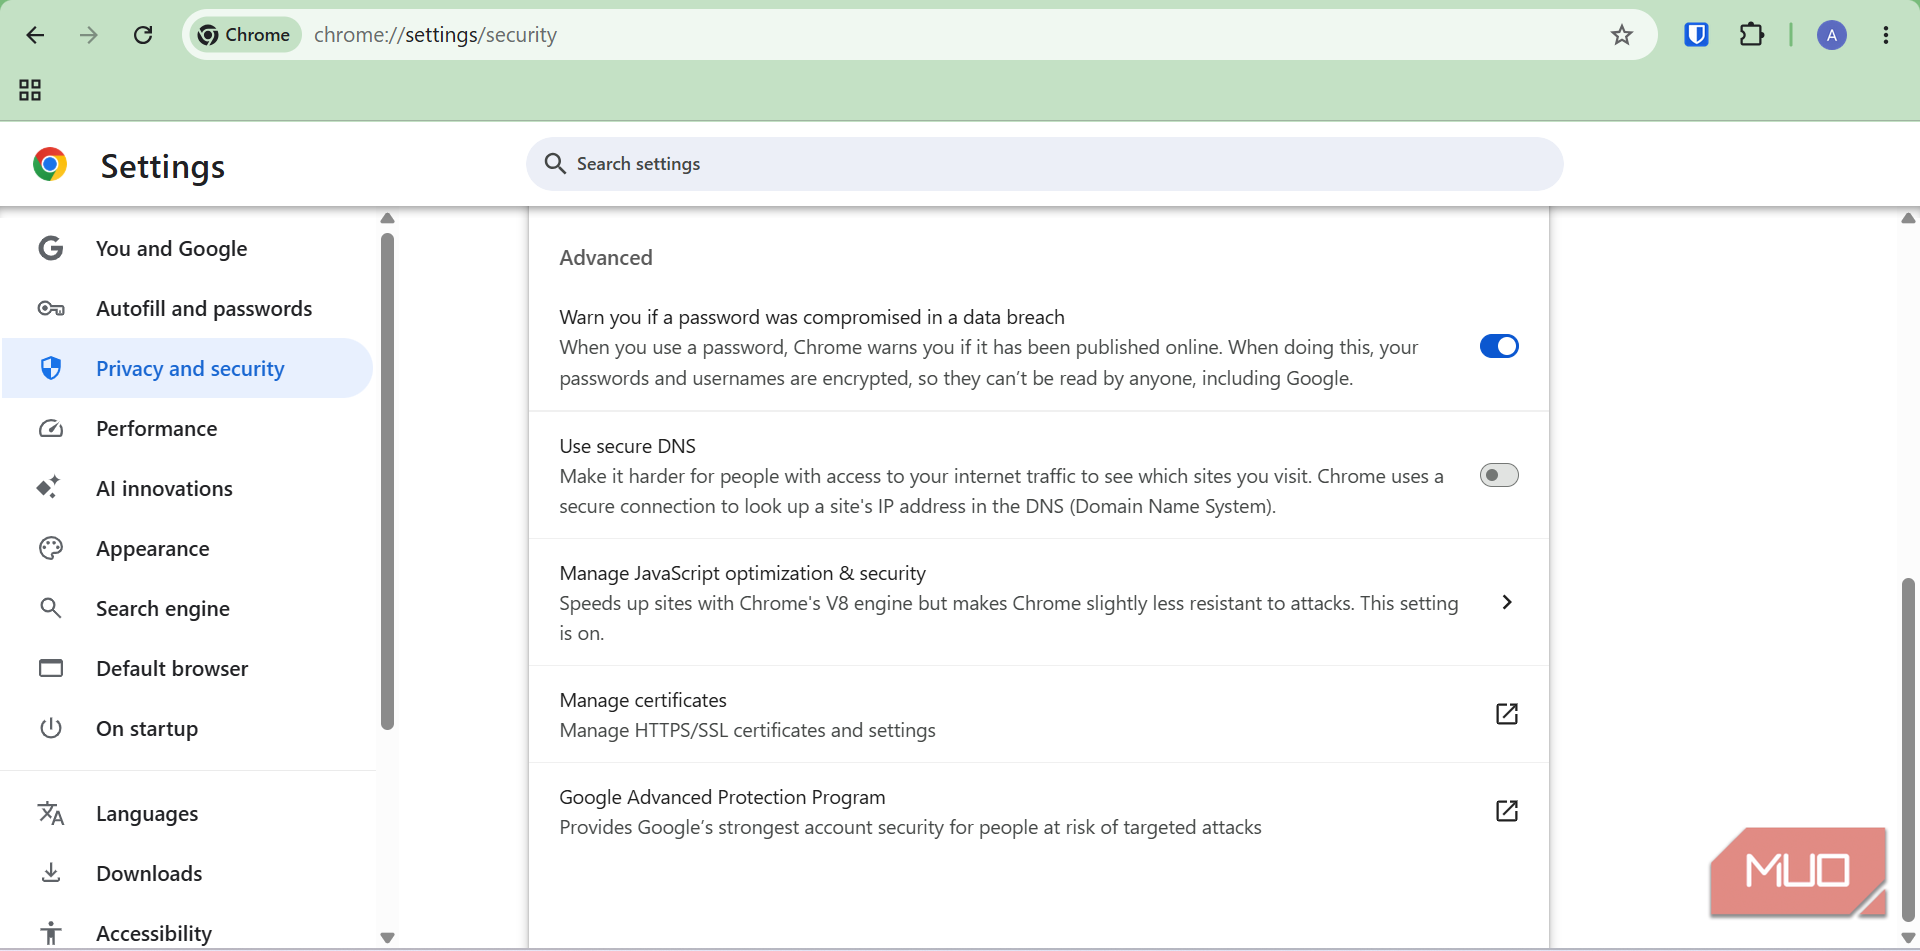
Task: Reload the settings page
Action: click(143, 35)
